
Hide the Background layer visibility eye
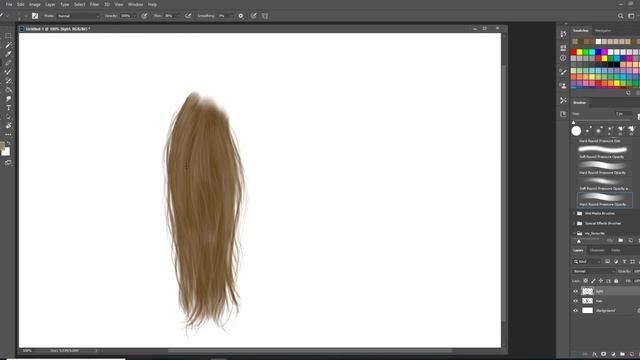point(576,311)
